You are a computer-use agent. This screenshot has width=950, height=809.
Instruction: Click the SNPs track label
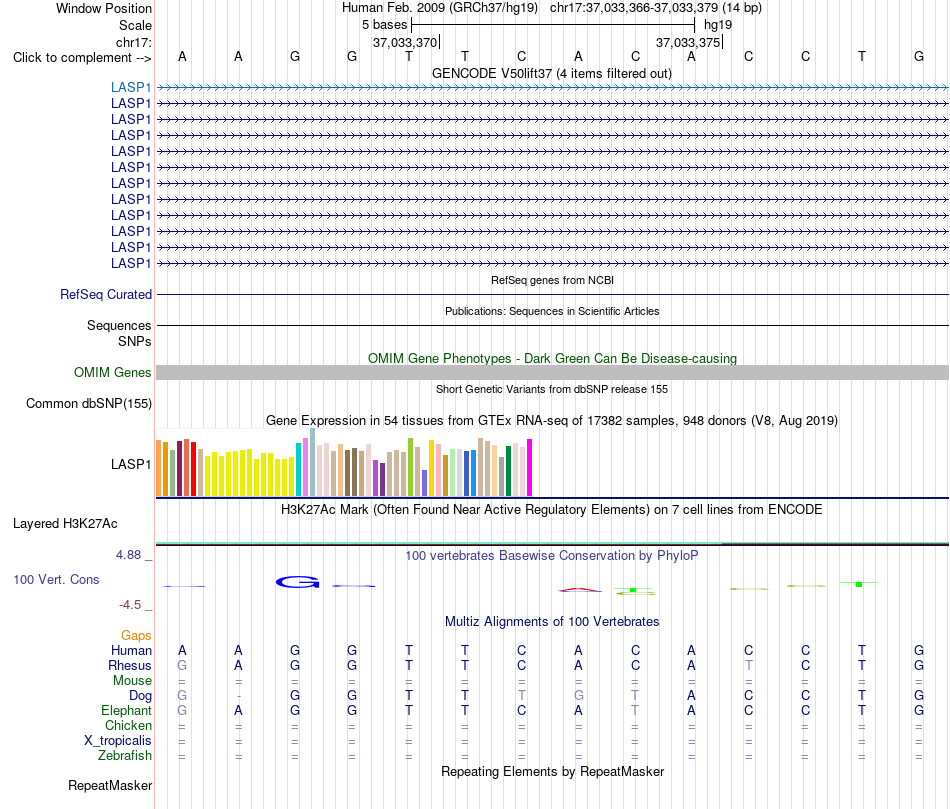pyautogui.click(x=135, y=341)
